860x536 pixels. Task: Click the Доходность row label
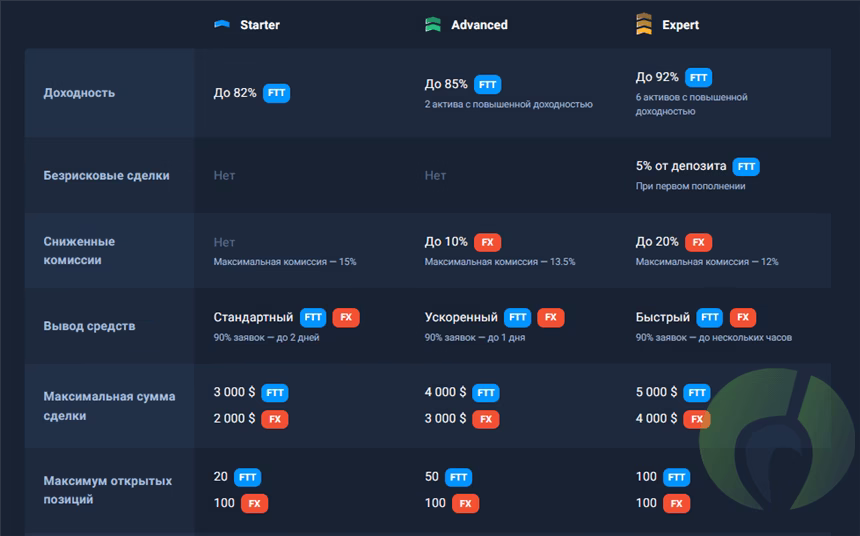[x=79, y=93]
